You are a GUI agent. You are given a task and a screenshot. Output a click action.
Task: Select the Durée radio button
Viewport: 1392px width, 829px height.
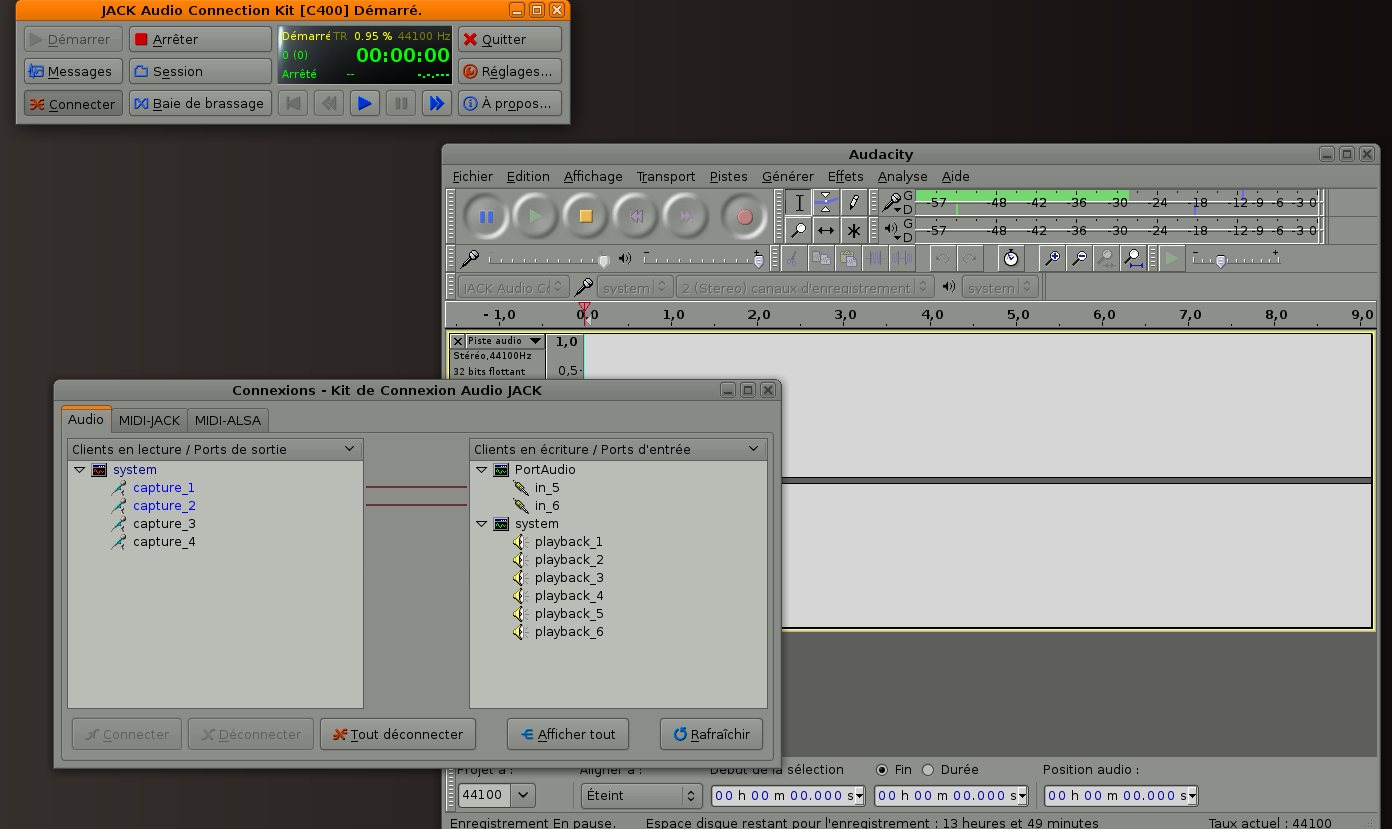pos(928,770)
